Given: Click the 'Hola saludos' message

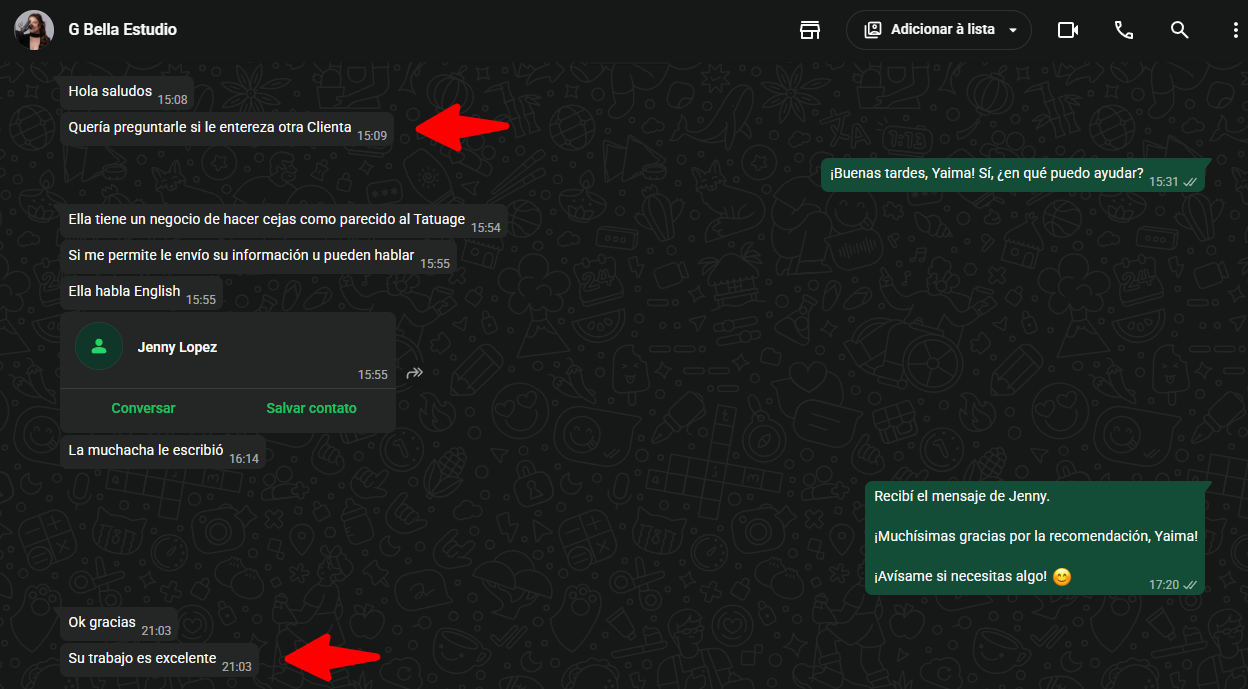Looking at the screenshot, I should point(126,92).
